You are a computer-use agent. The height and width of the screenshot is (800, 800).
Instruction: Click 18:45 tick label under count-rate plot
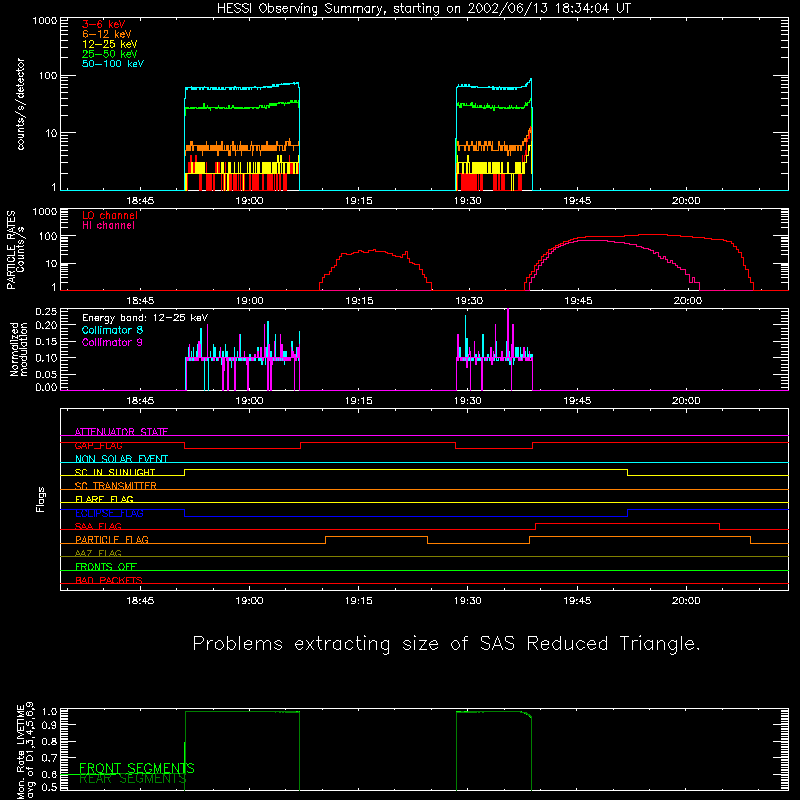[x=140, y=201]
